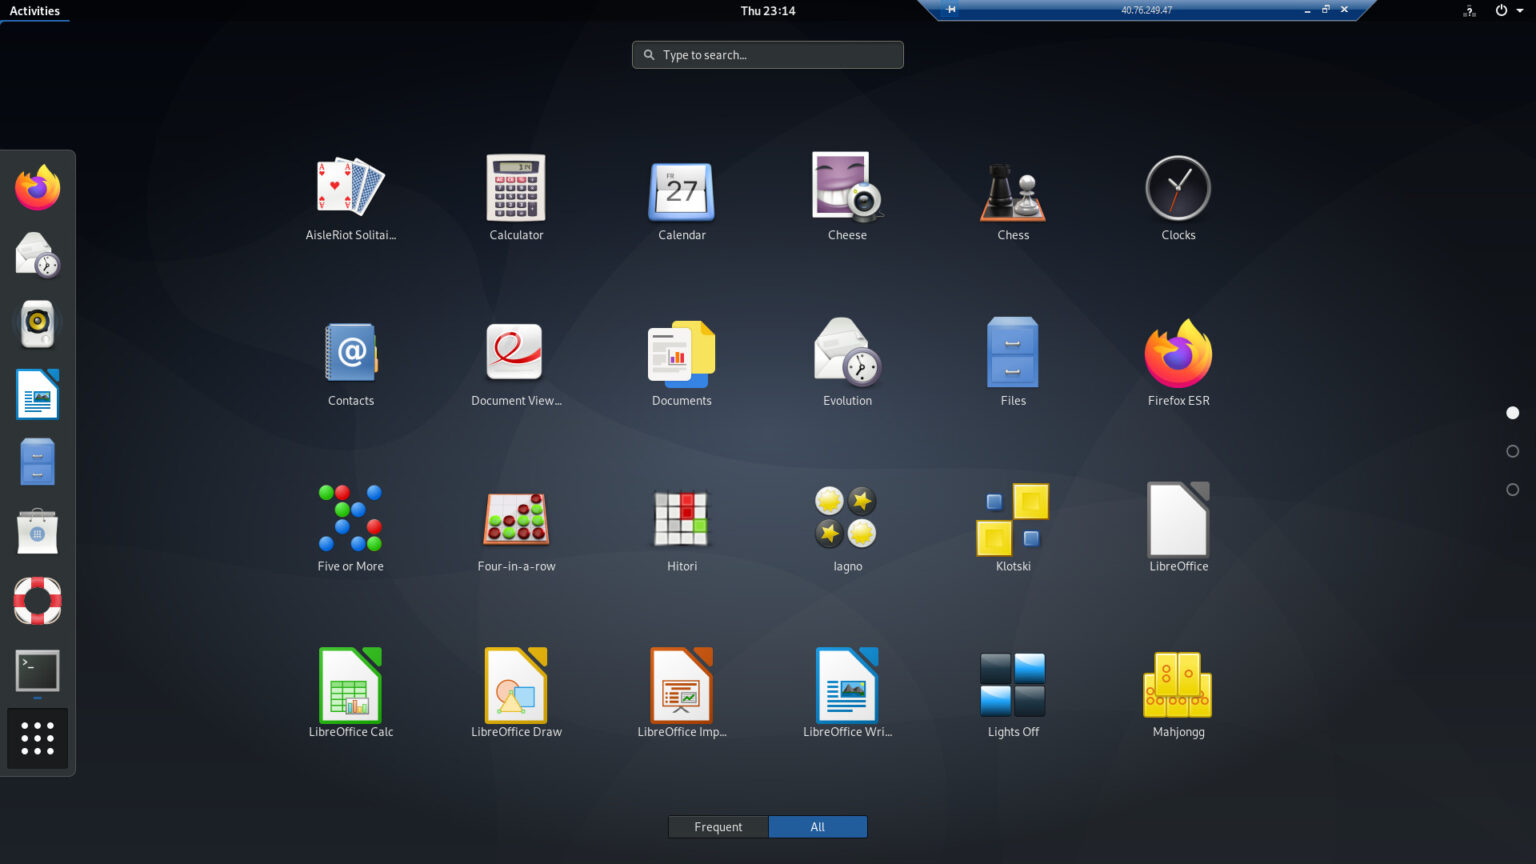Viewport: 1536px width, 864px height.
Task: Open Help lifebuoy icon in the dock
Action: tap(38, 601)
